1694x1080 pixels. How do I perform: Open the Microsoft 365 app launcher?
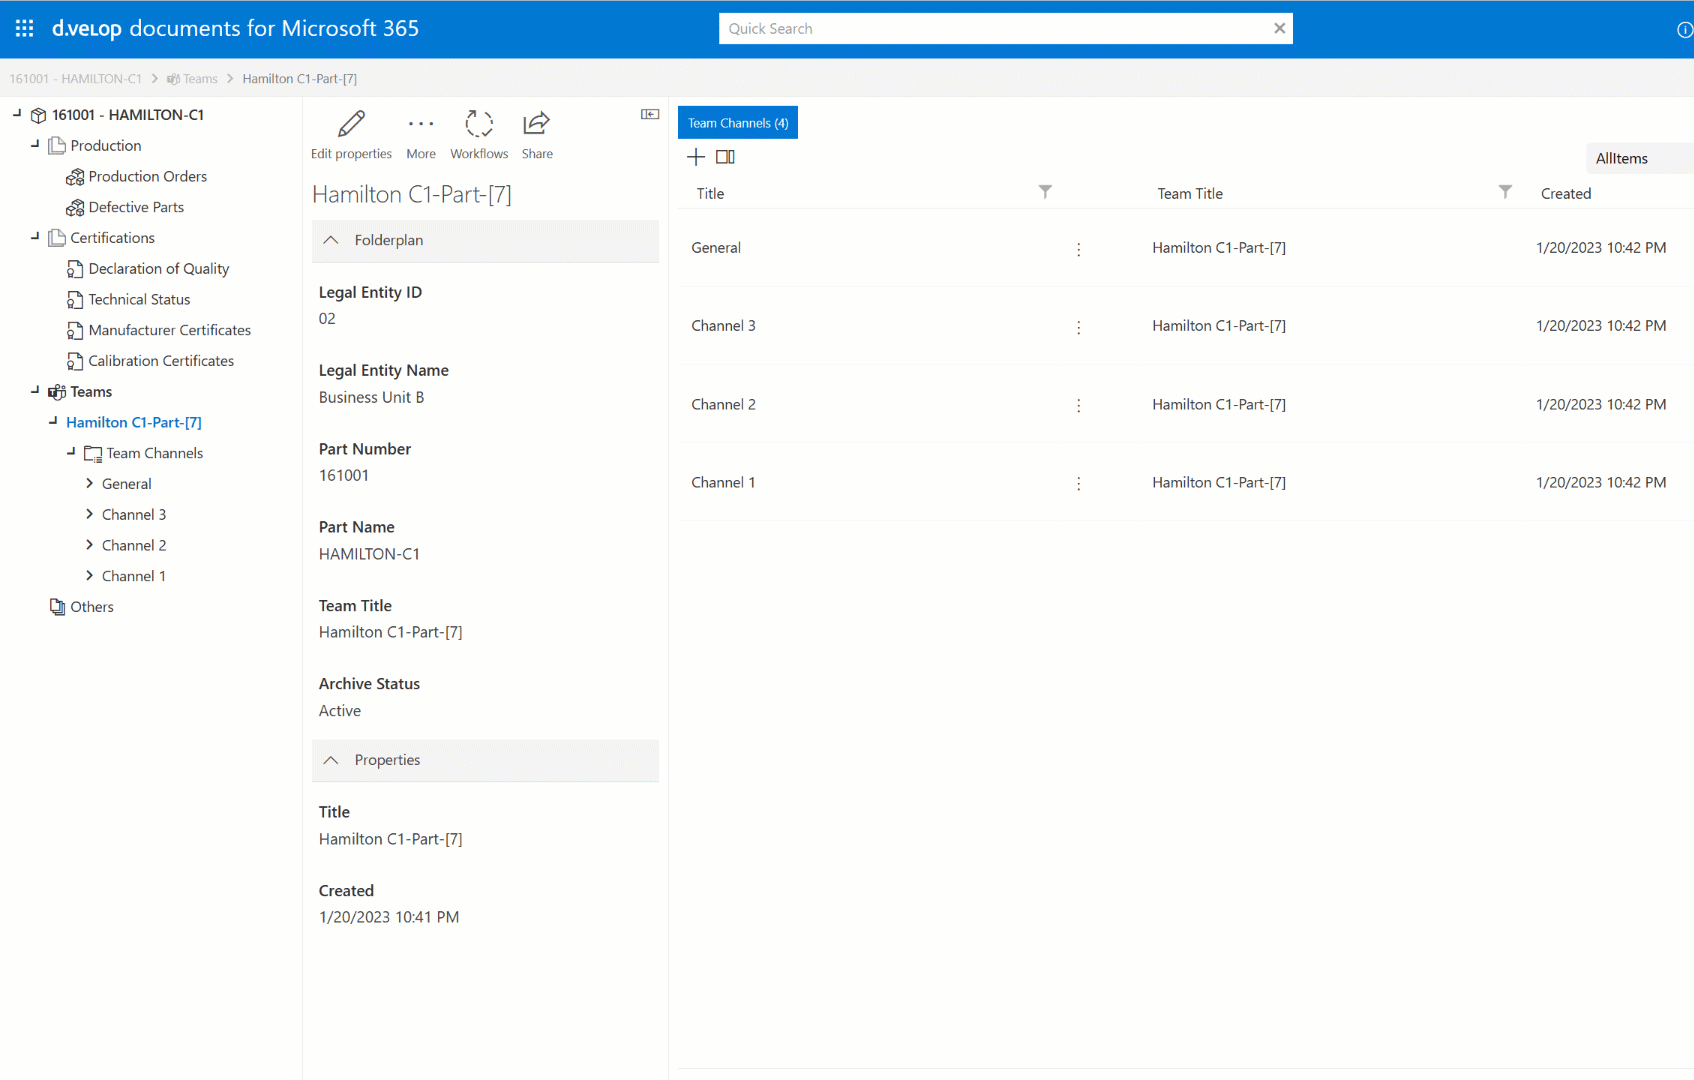coord(24,28)
